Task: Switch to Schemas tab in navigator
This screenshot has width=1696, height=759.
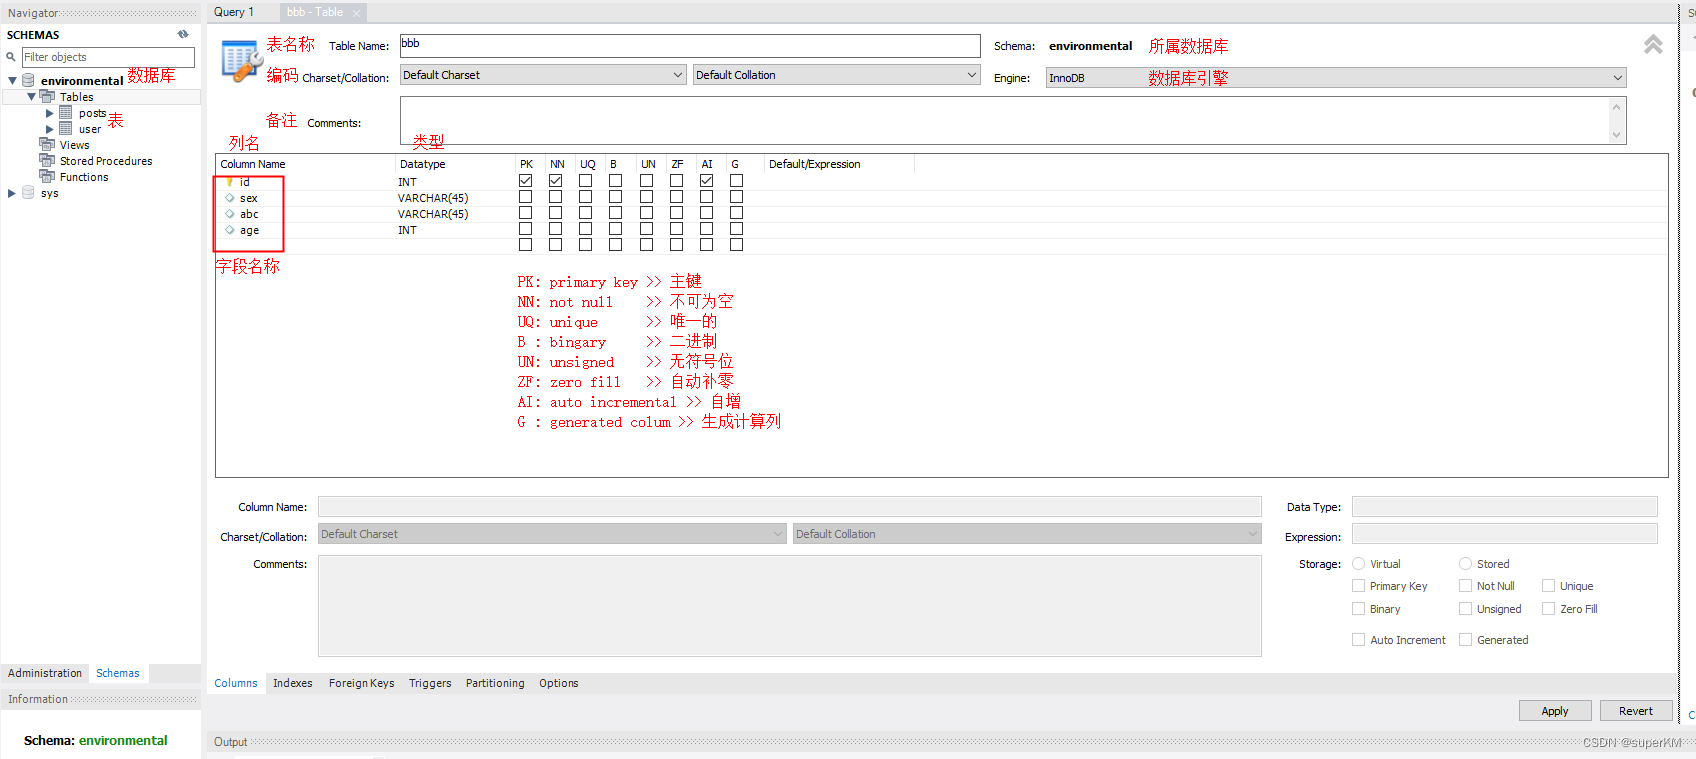Action: tap(118, 673)
